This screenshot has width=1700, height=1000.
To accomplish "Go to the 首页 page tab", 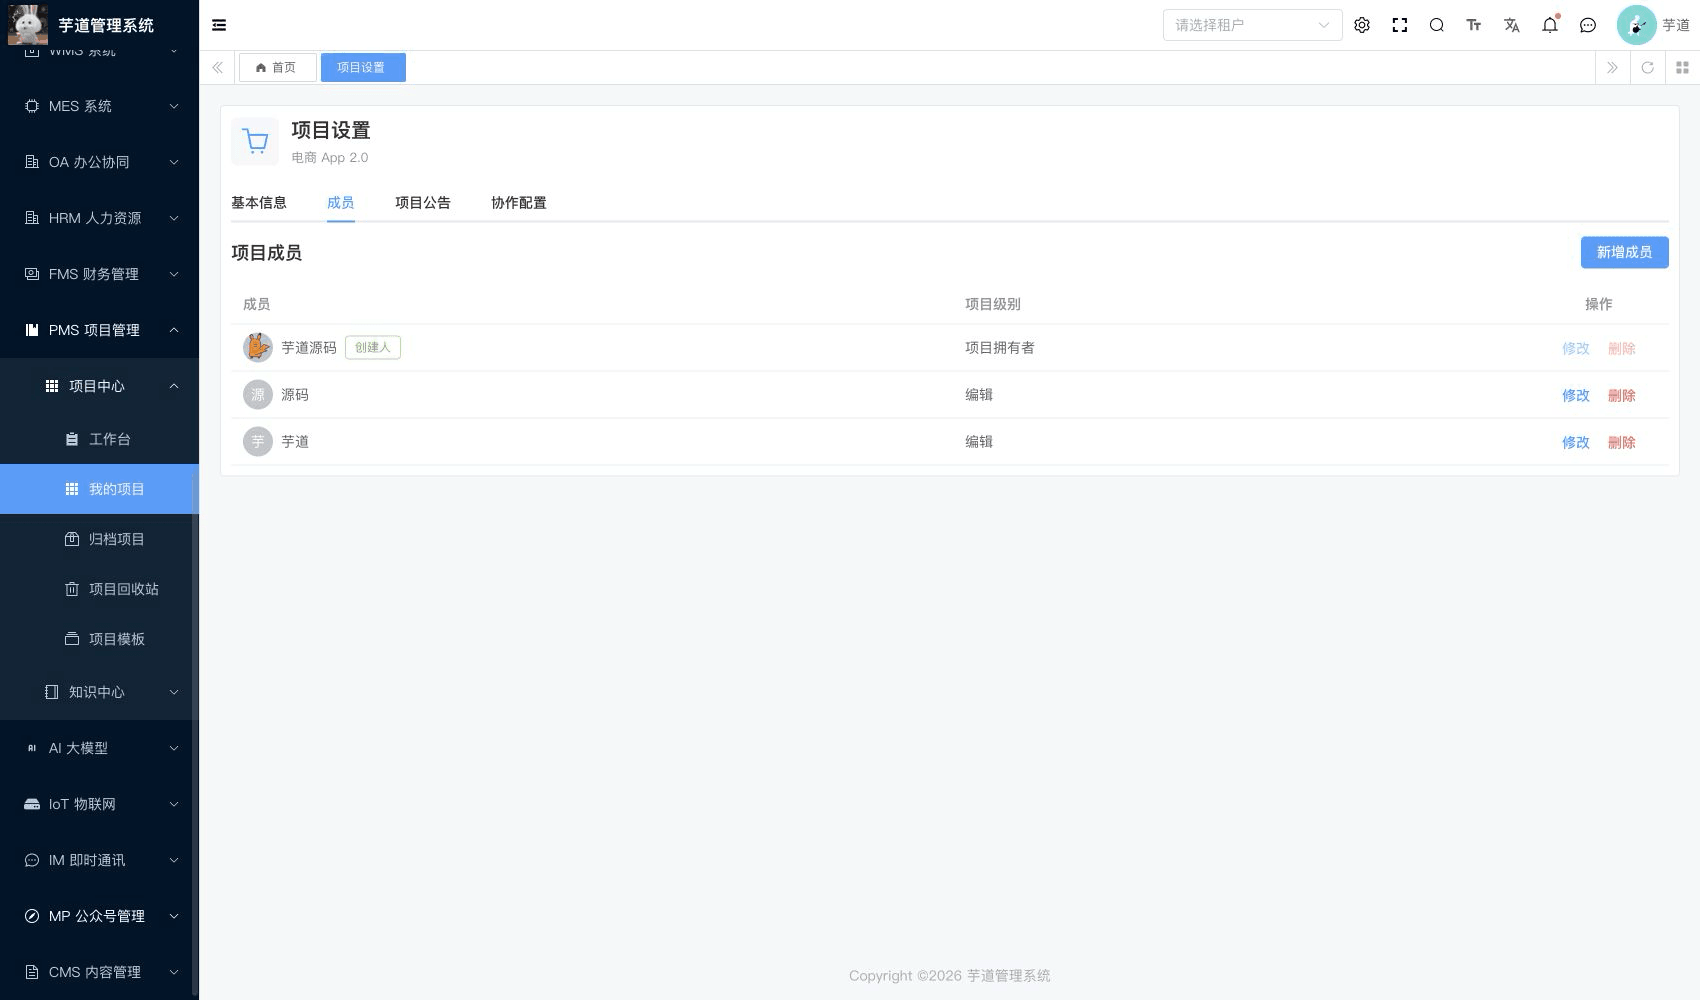I will pyautogui.click(x=277, y=67).
